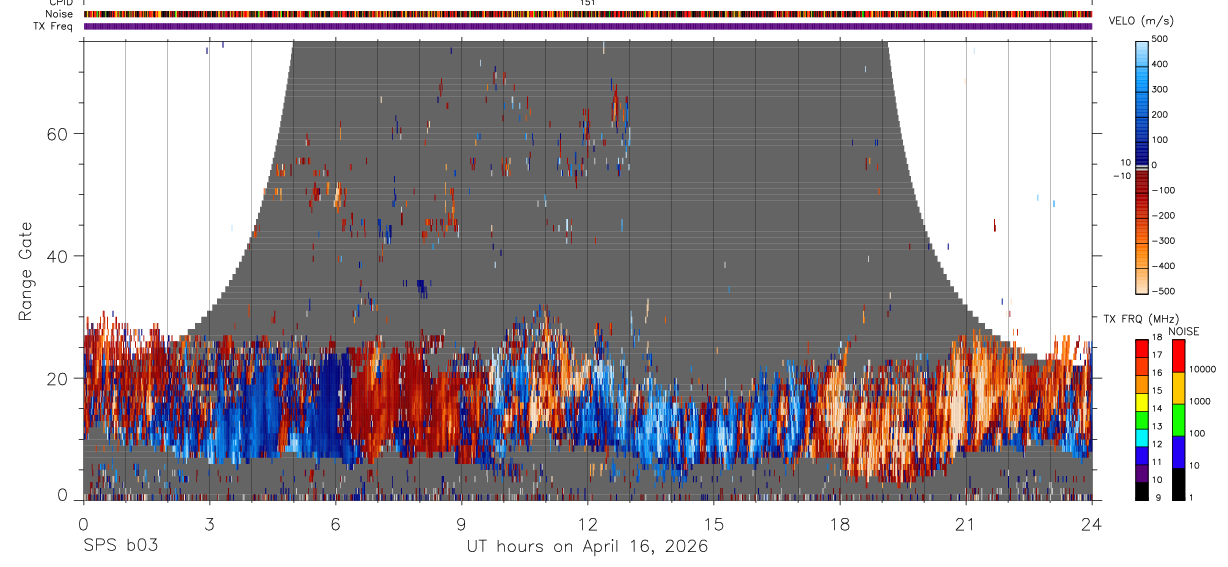Viewport: 1228px width, 567px height.
Task: Click the green segment of the NOISE bar
Action: [1179, 420]
